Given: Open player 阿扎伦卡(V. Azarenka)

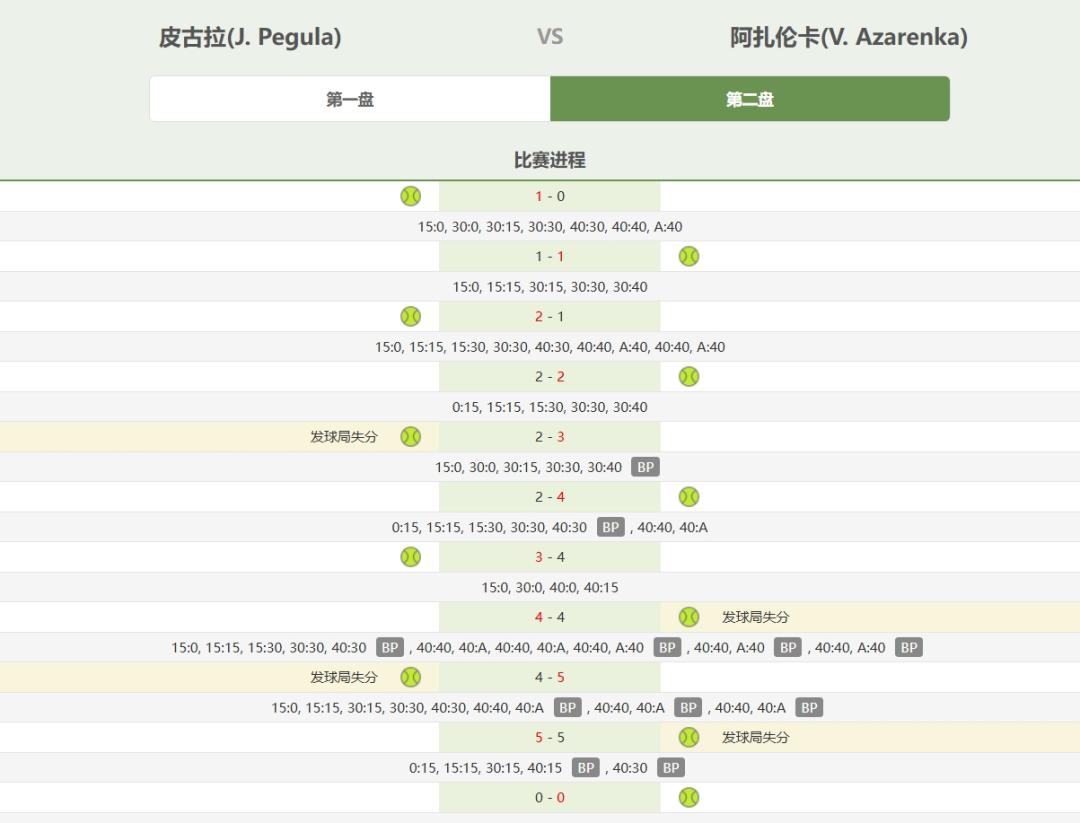Looking at the screenshot, I should click(x=848, y=38).
